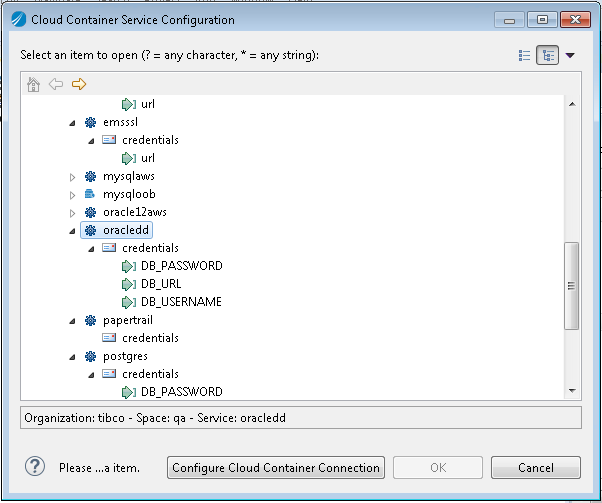Screen dimensions: 602x503
Task: Click the Cancel button
Action: [536, 468]
